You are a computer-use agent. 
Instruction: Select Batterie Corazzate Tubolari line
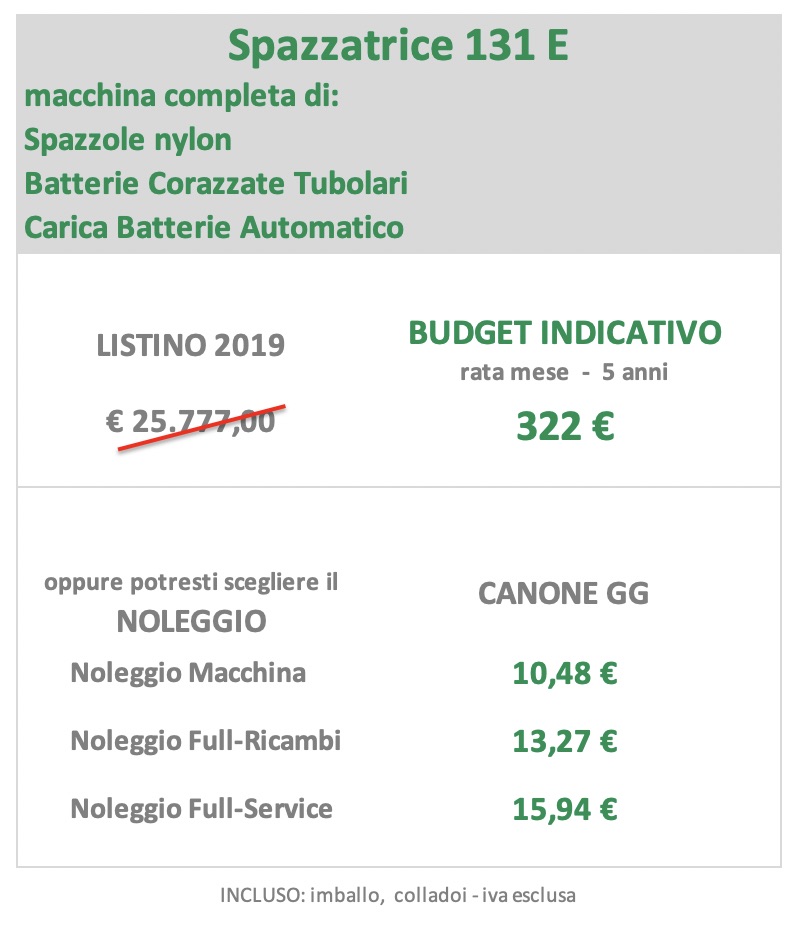(216, 183)
